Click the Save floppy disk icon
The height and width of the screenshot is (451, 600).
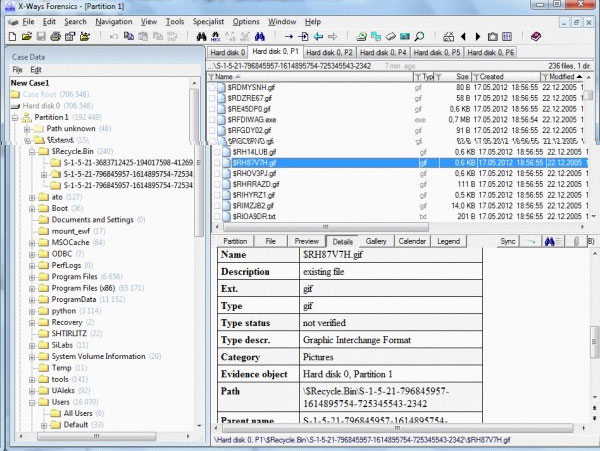click(x=41, y=37)
